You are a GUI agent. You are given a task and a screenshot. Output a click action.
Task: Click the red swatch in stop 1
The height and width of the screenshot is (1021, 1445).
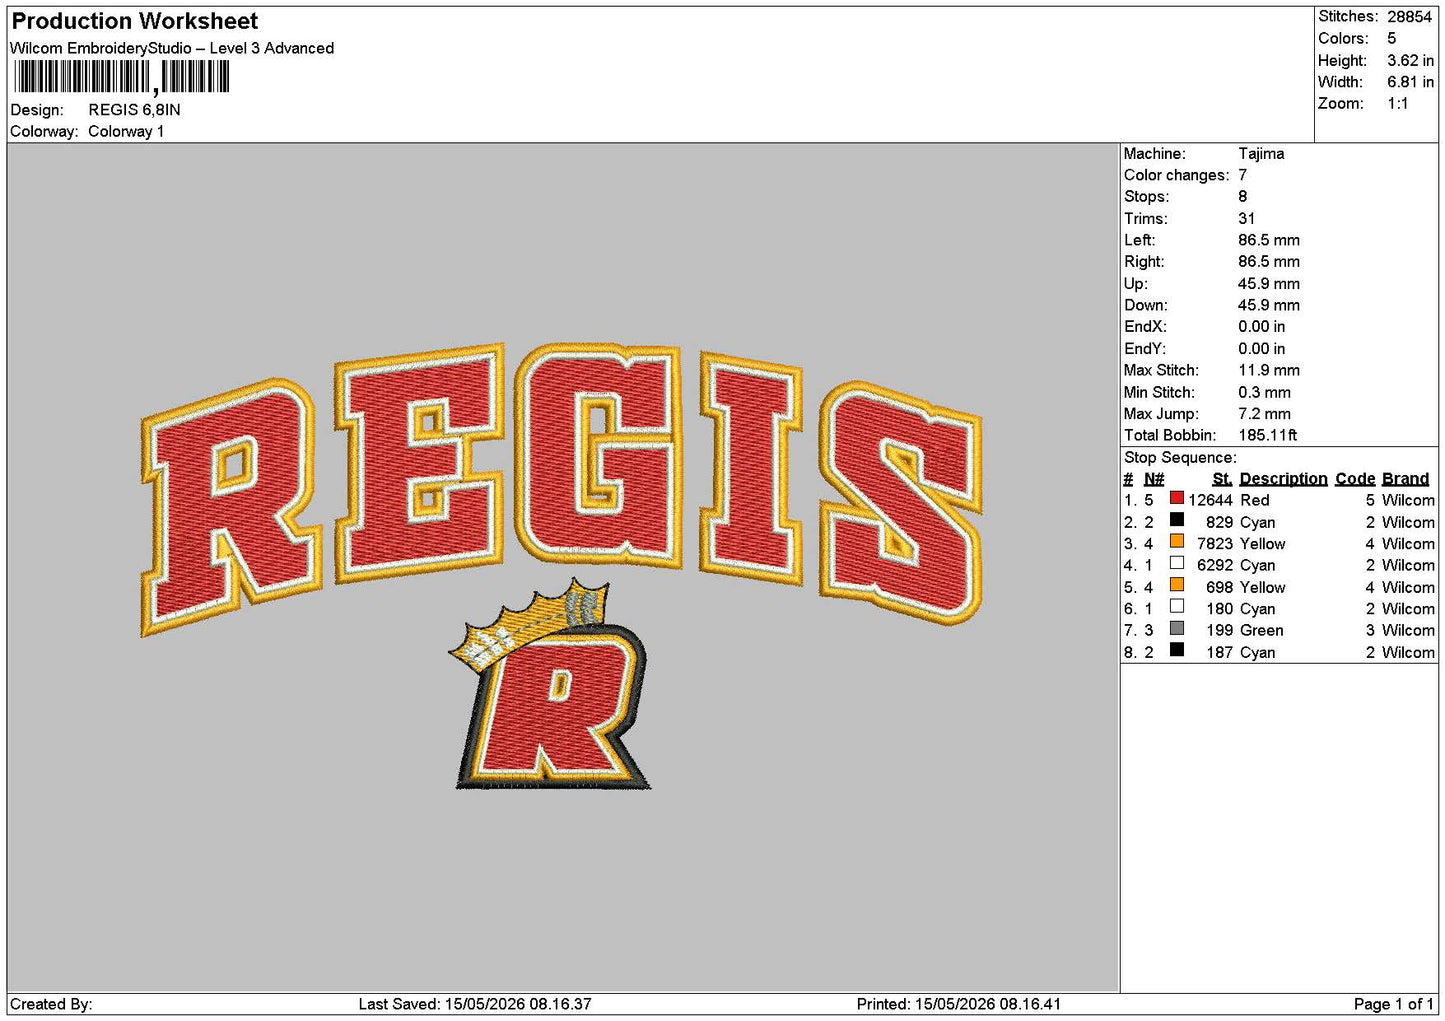[x=1177, y=498]
